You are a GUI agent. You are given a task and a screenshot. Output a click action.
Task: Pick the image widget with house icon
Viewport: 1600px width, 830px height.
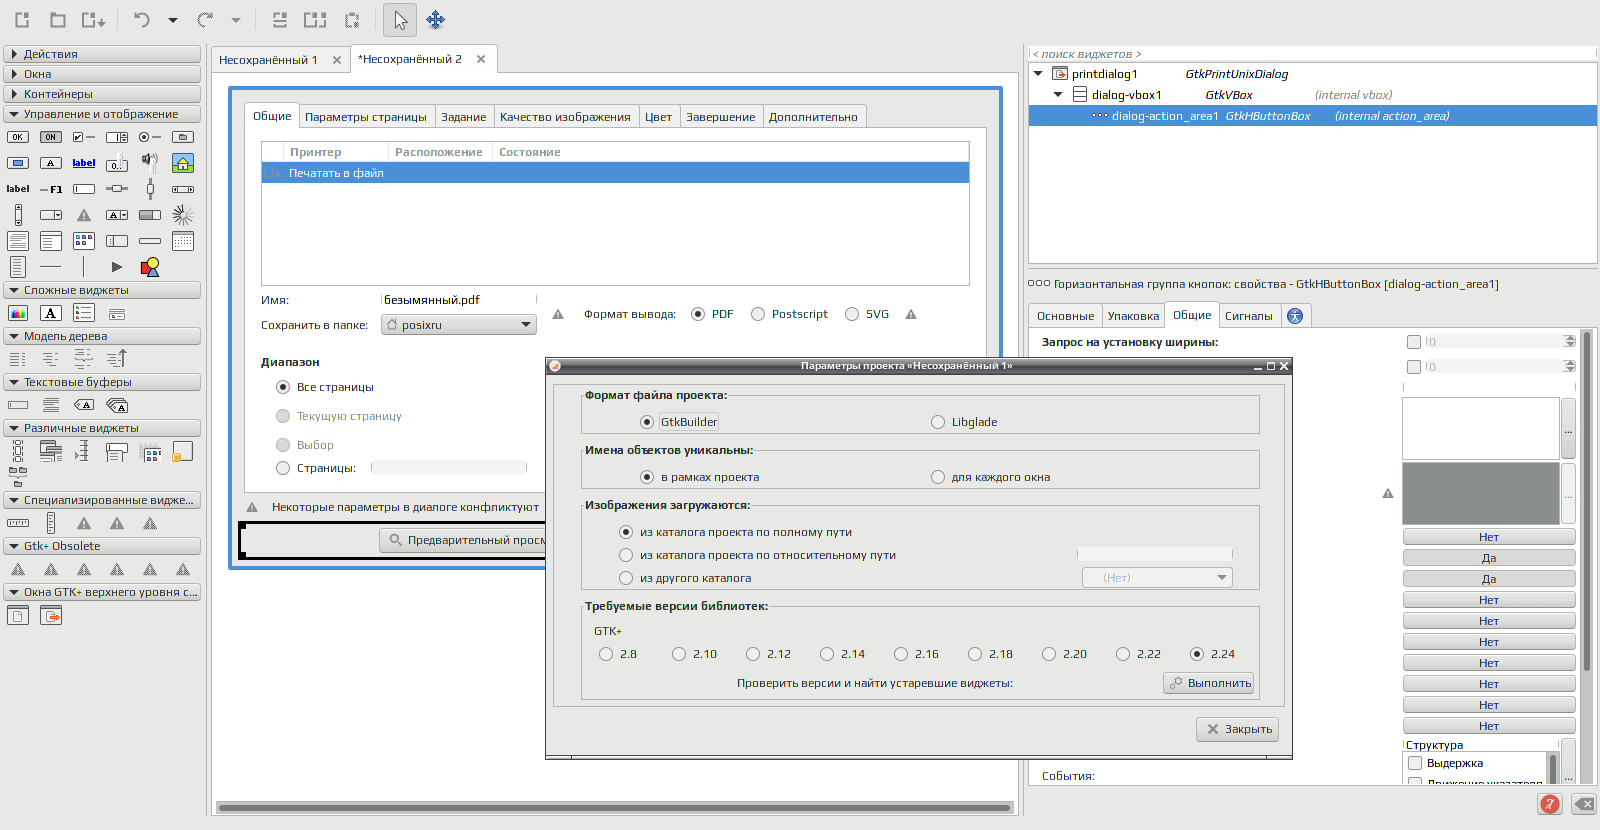(x=183, y=162)
